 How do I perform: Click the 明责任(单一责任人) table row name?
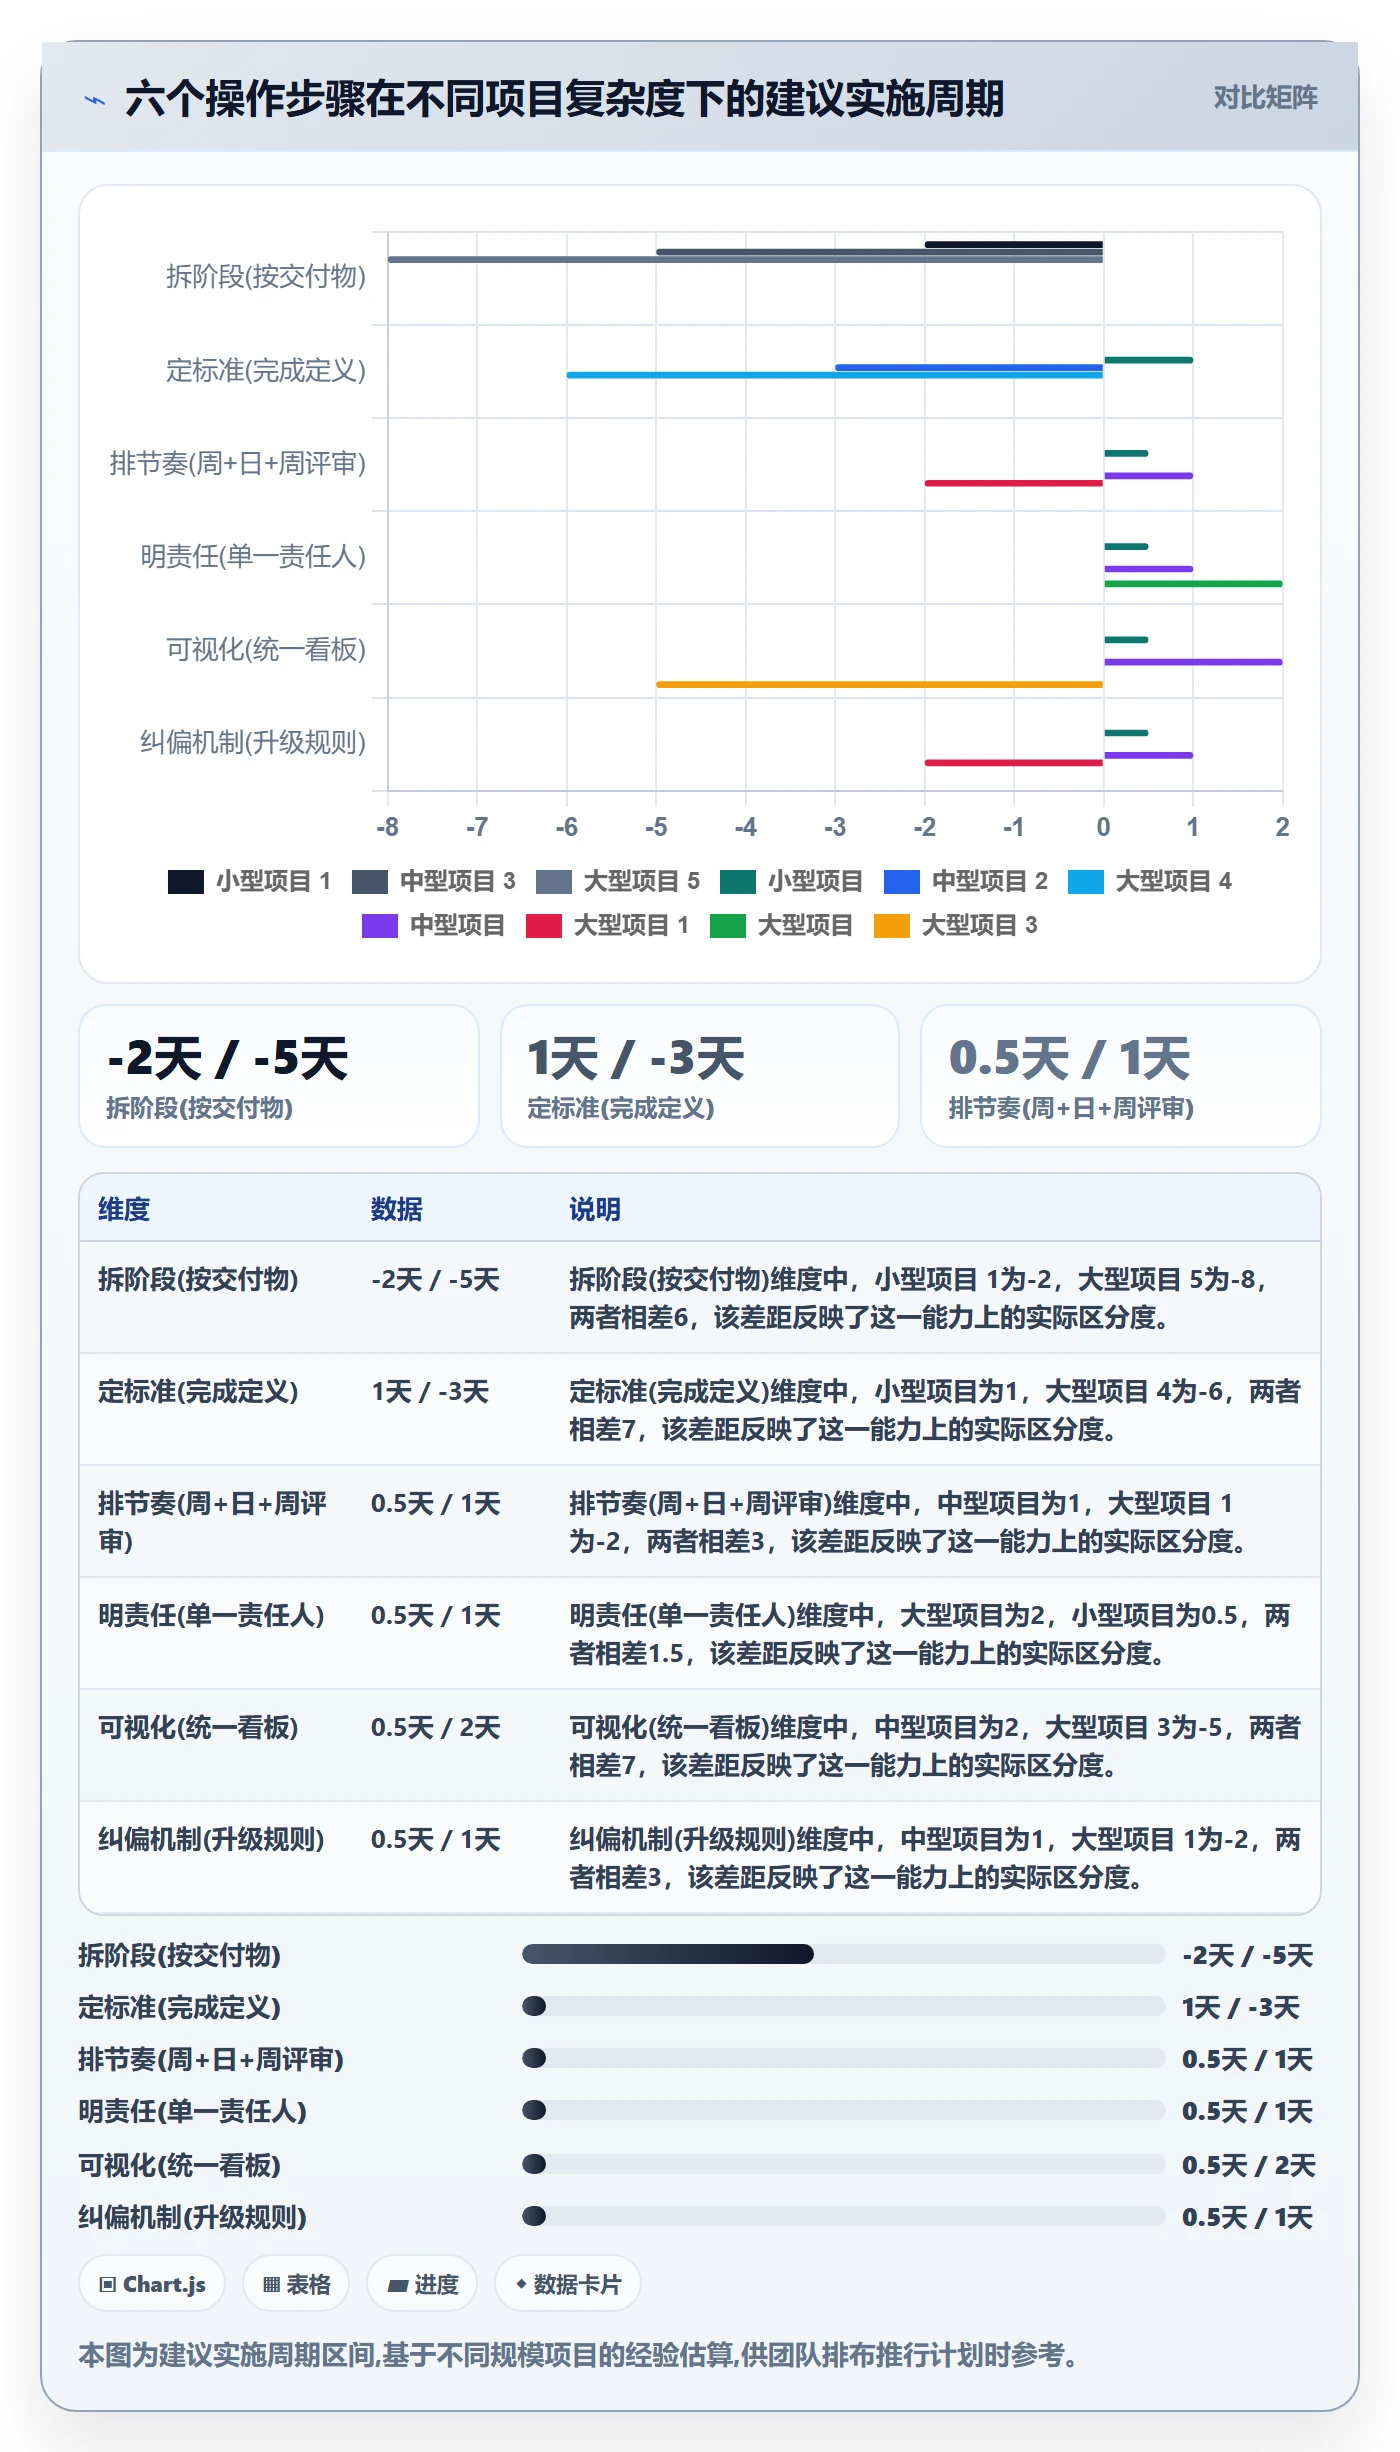[x=211, y=1615]
